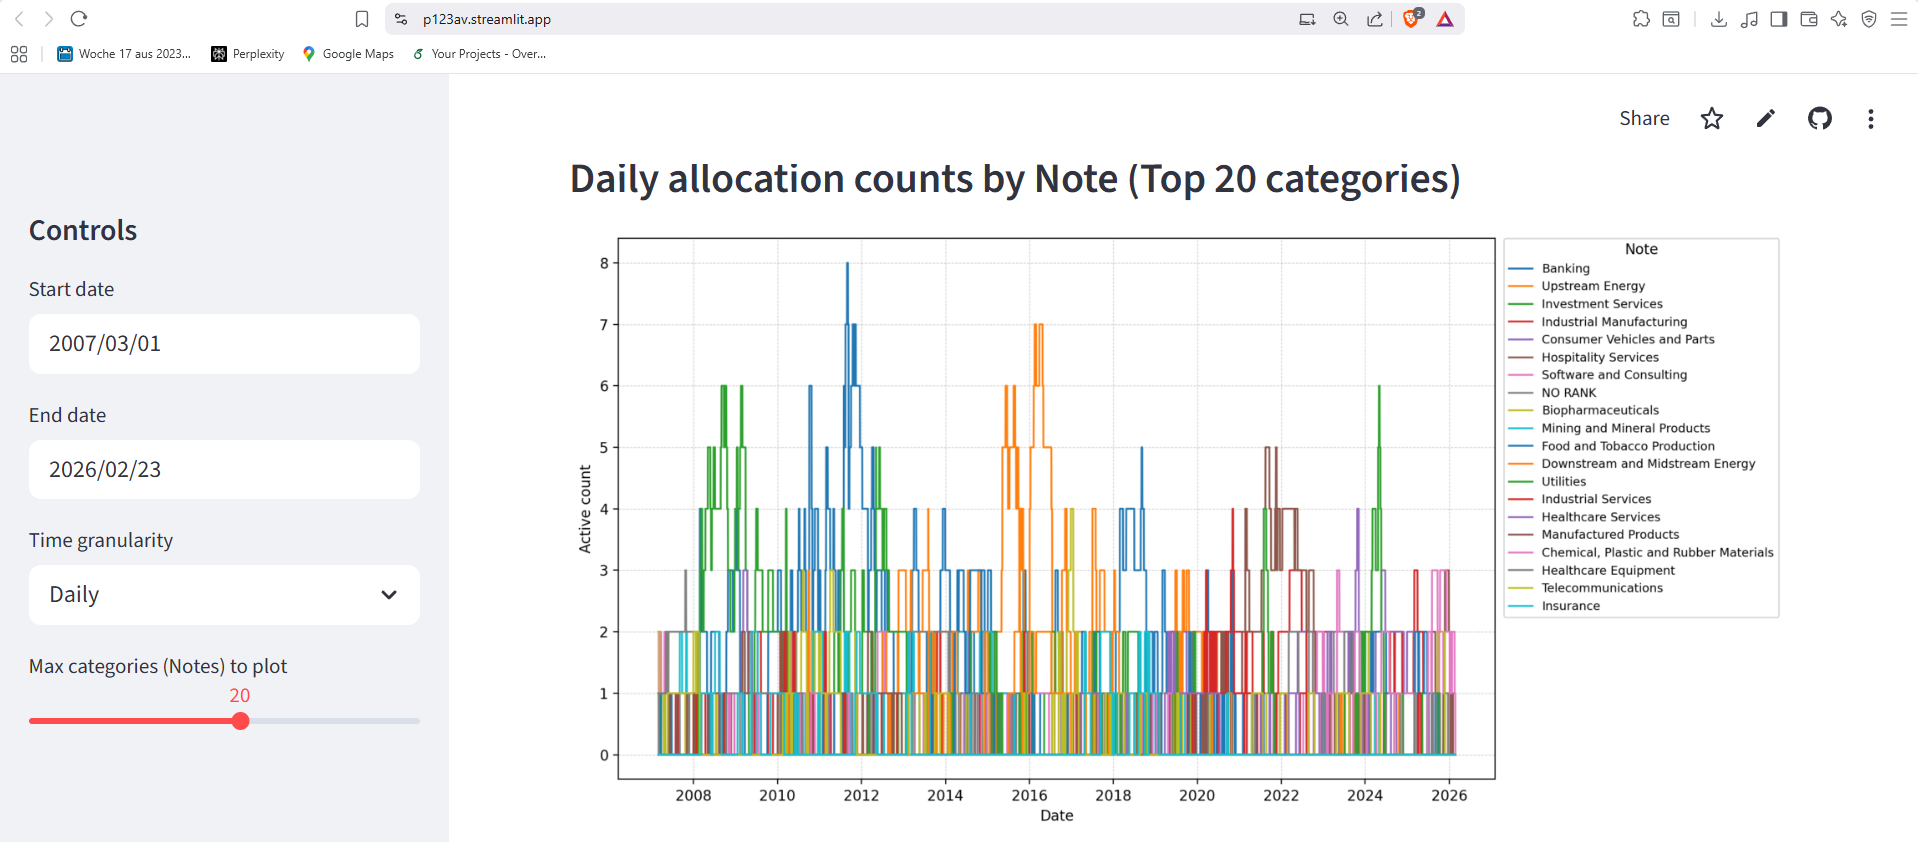Image resolution: width=1918 pixels, height=842 pixels.
Task: Open the GitHub repository icon
Action: [x=1820, y=119]
